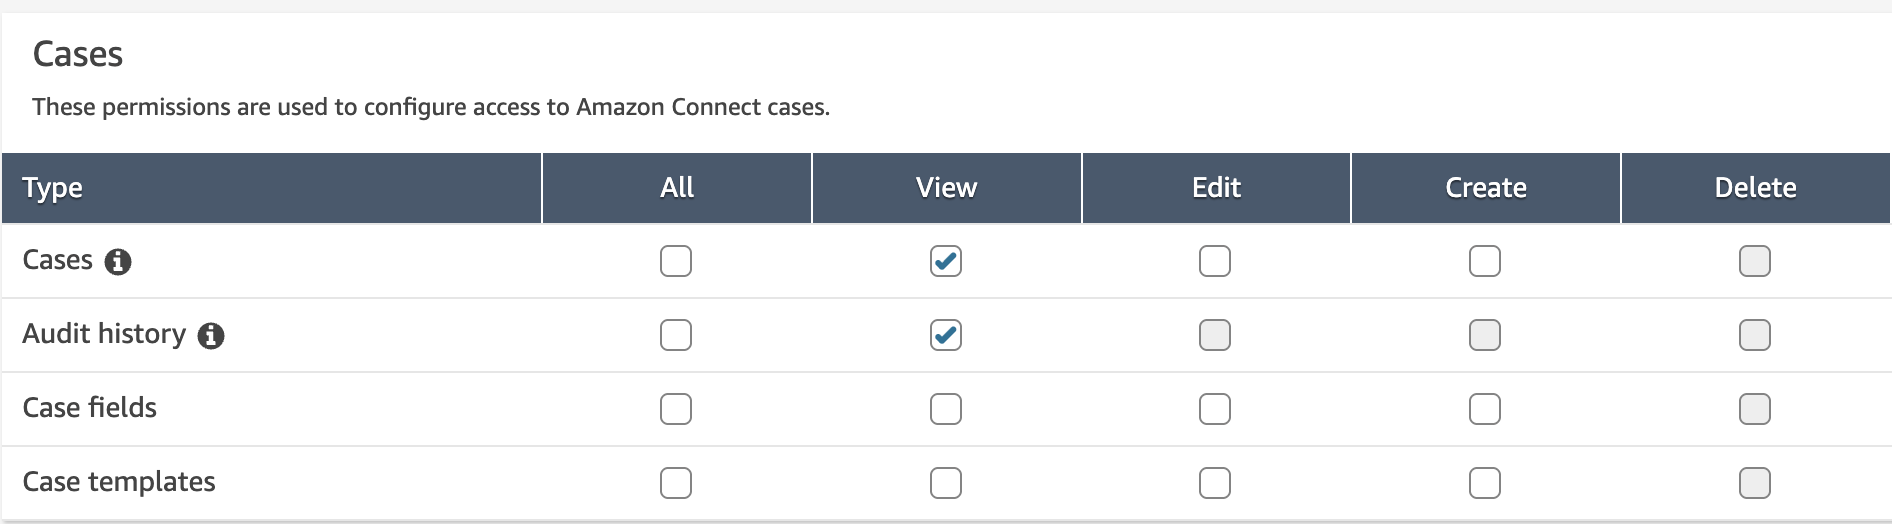
Task: Uncheck the View checkbox for Cases
Action: click(946, 261)
